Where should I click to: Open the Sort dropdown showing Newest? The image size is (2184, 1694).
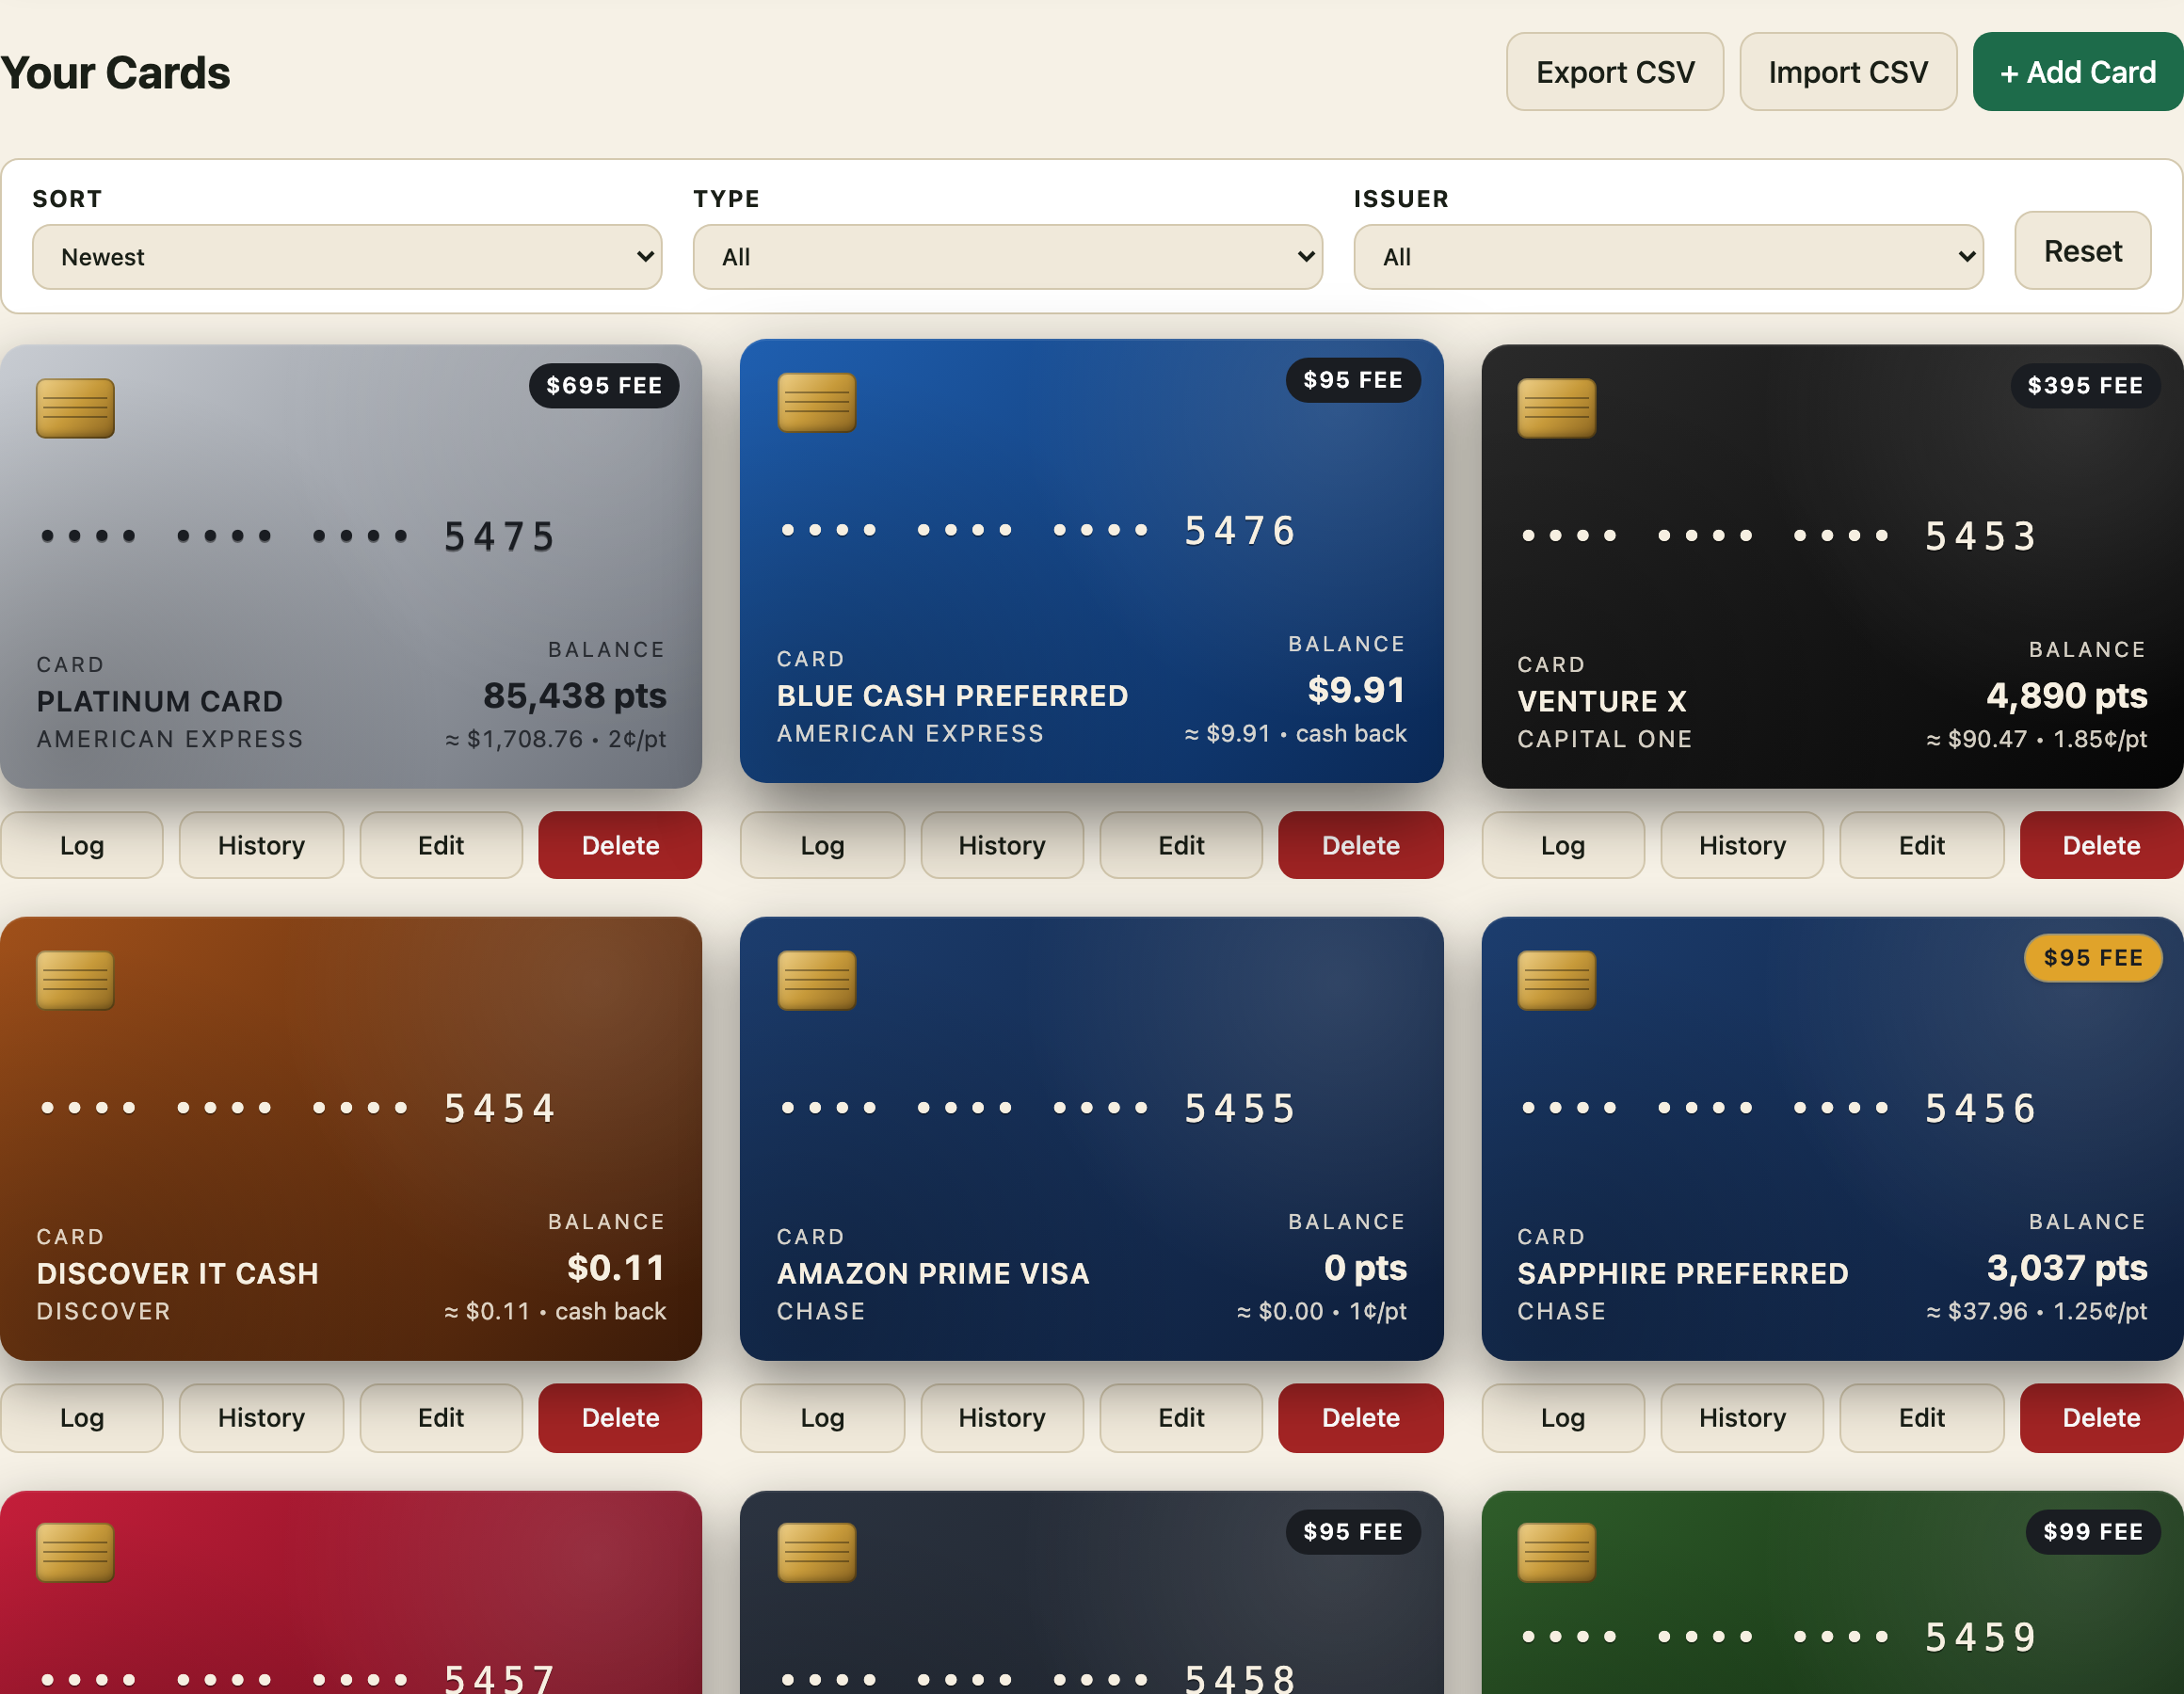347,257
